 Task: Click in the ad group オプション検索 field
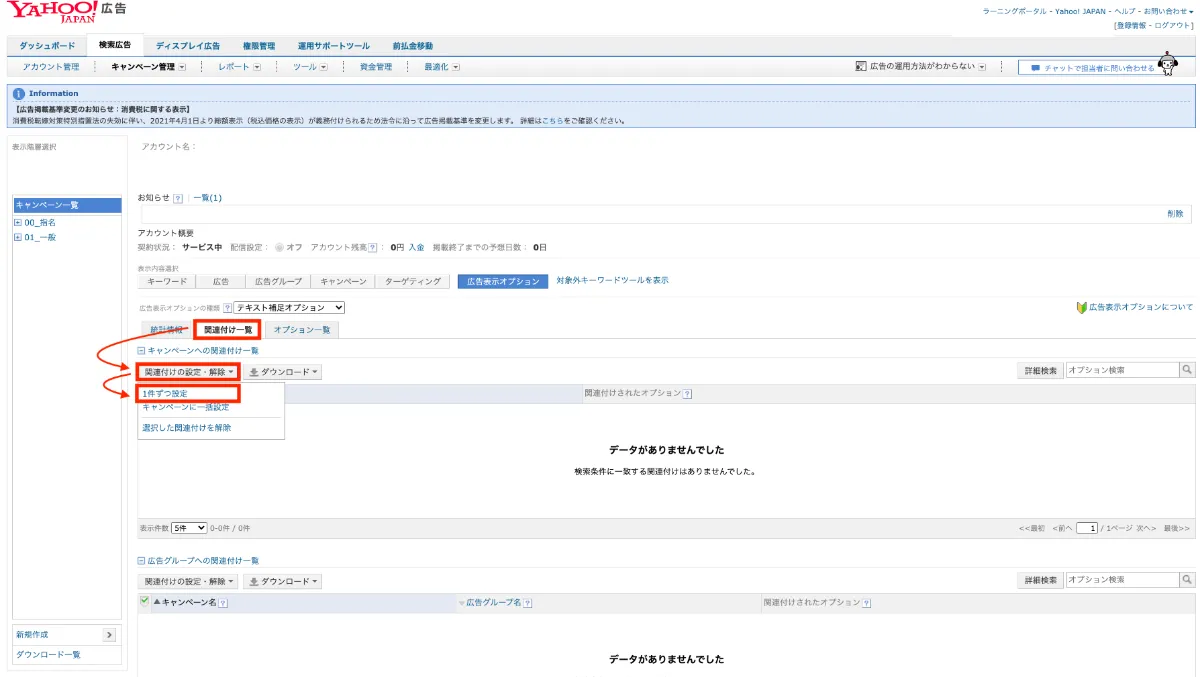click(1122, 580)
